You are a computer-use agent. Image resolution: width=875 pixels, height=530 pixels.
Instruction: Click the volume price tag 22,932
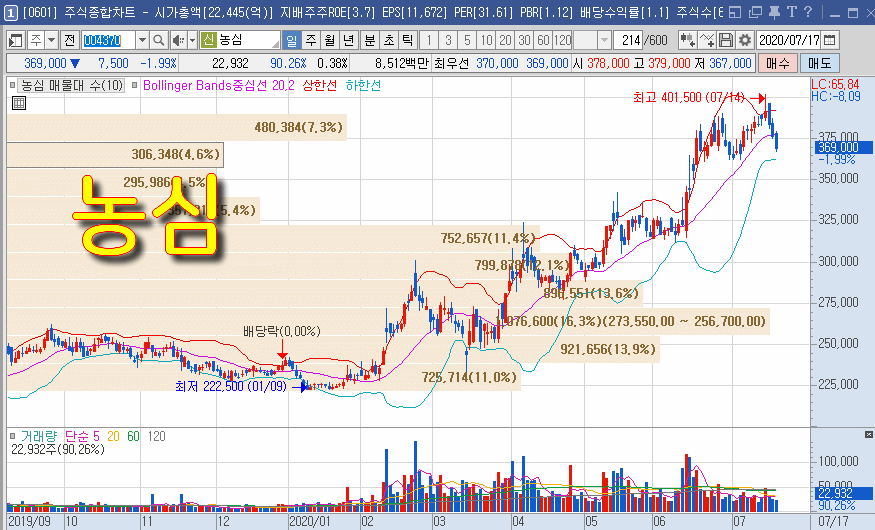pyautogui.click(x=842, y=493)
